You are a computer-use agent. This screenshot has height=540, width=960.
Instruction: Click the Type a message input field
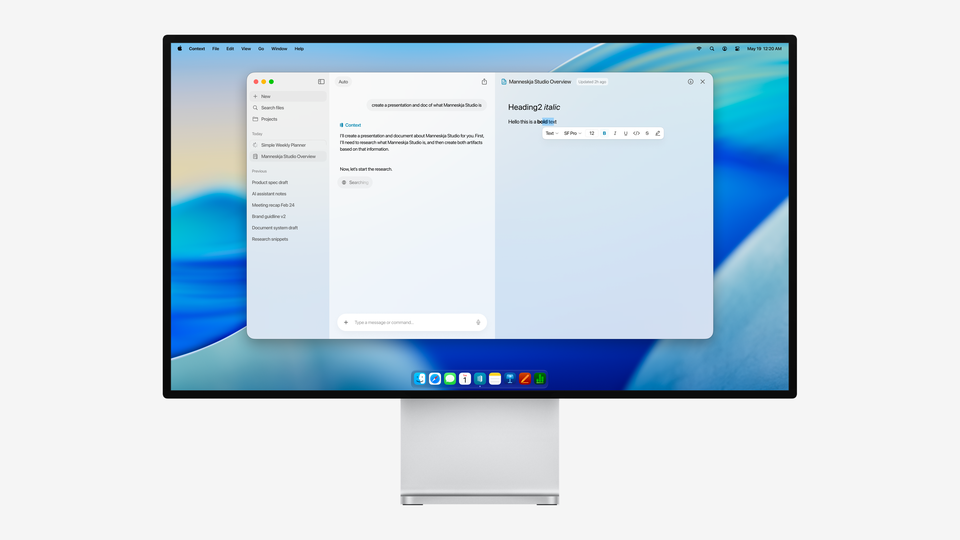pos(411,322)
